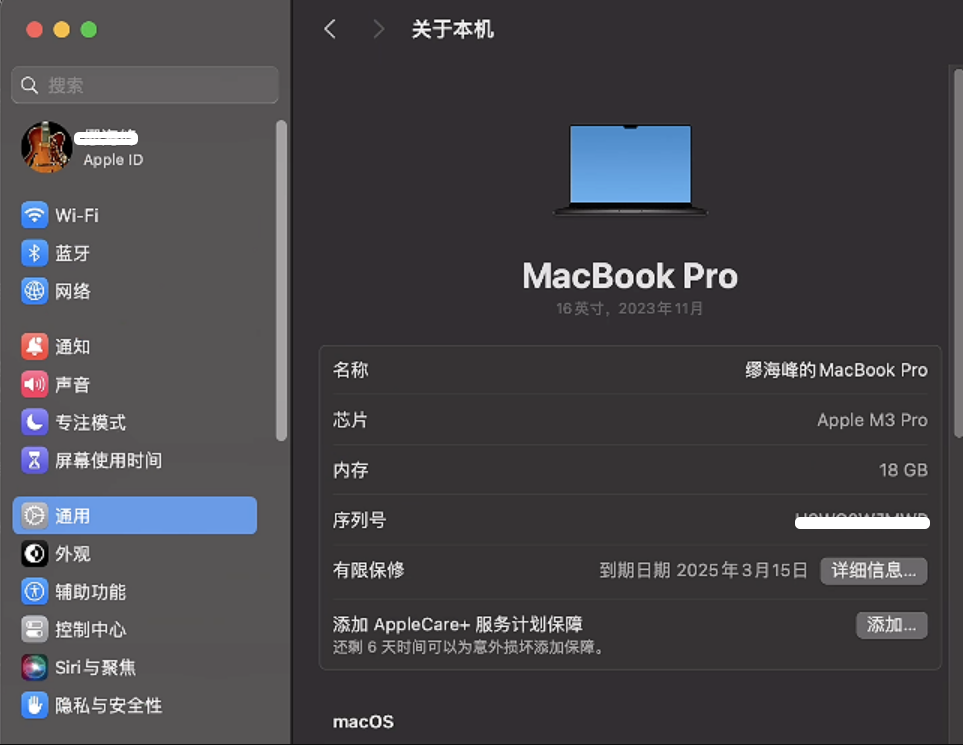The height and width of the screenshot is (745, 963).
Task: Click the Privacy hand icon
Action: click(x=34, y=705)
